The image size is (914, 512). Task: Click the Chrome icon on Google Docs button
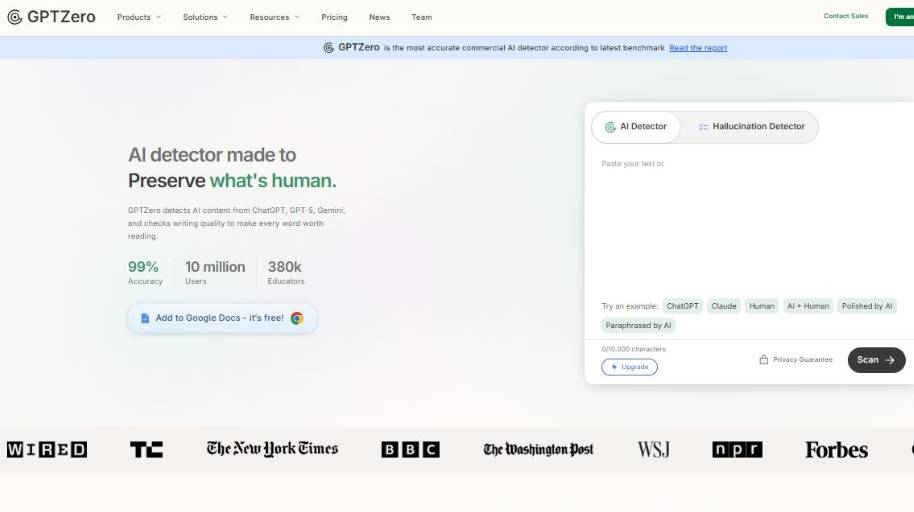coord(297,318)
